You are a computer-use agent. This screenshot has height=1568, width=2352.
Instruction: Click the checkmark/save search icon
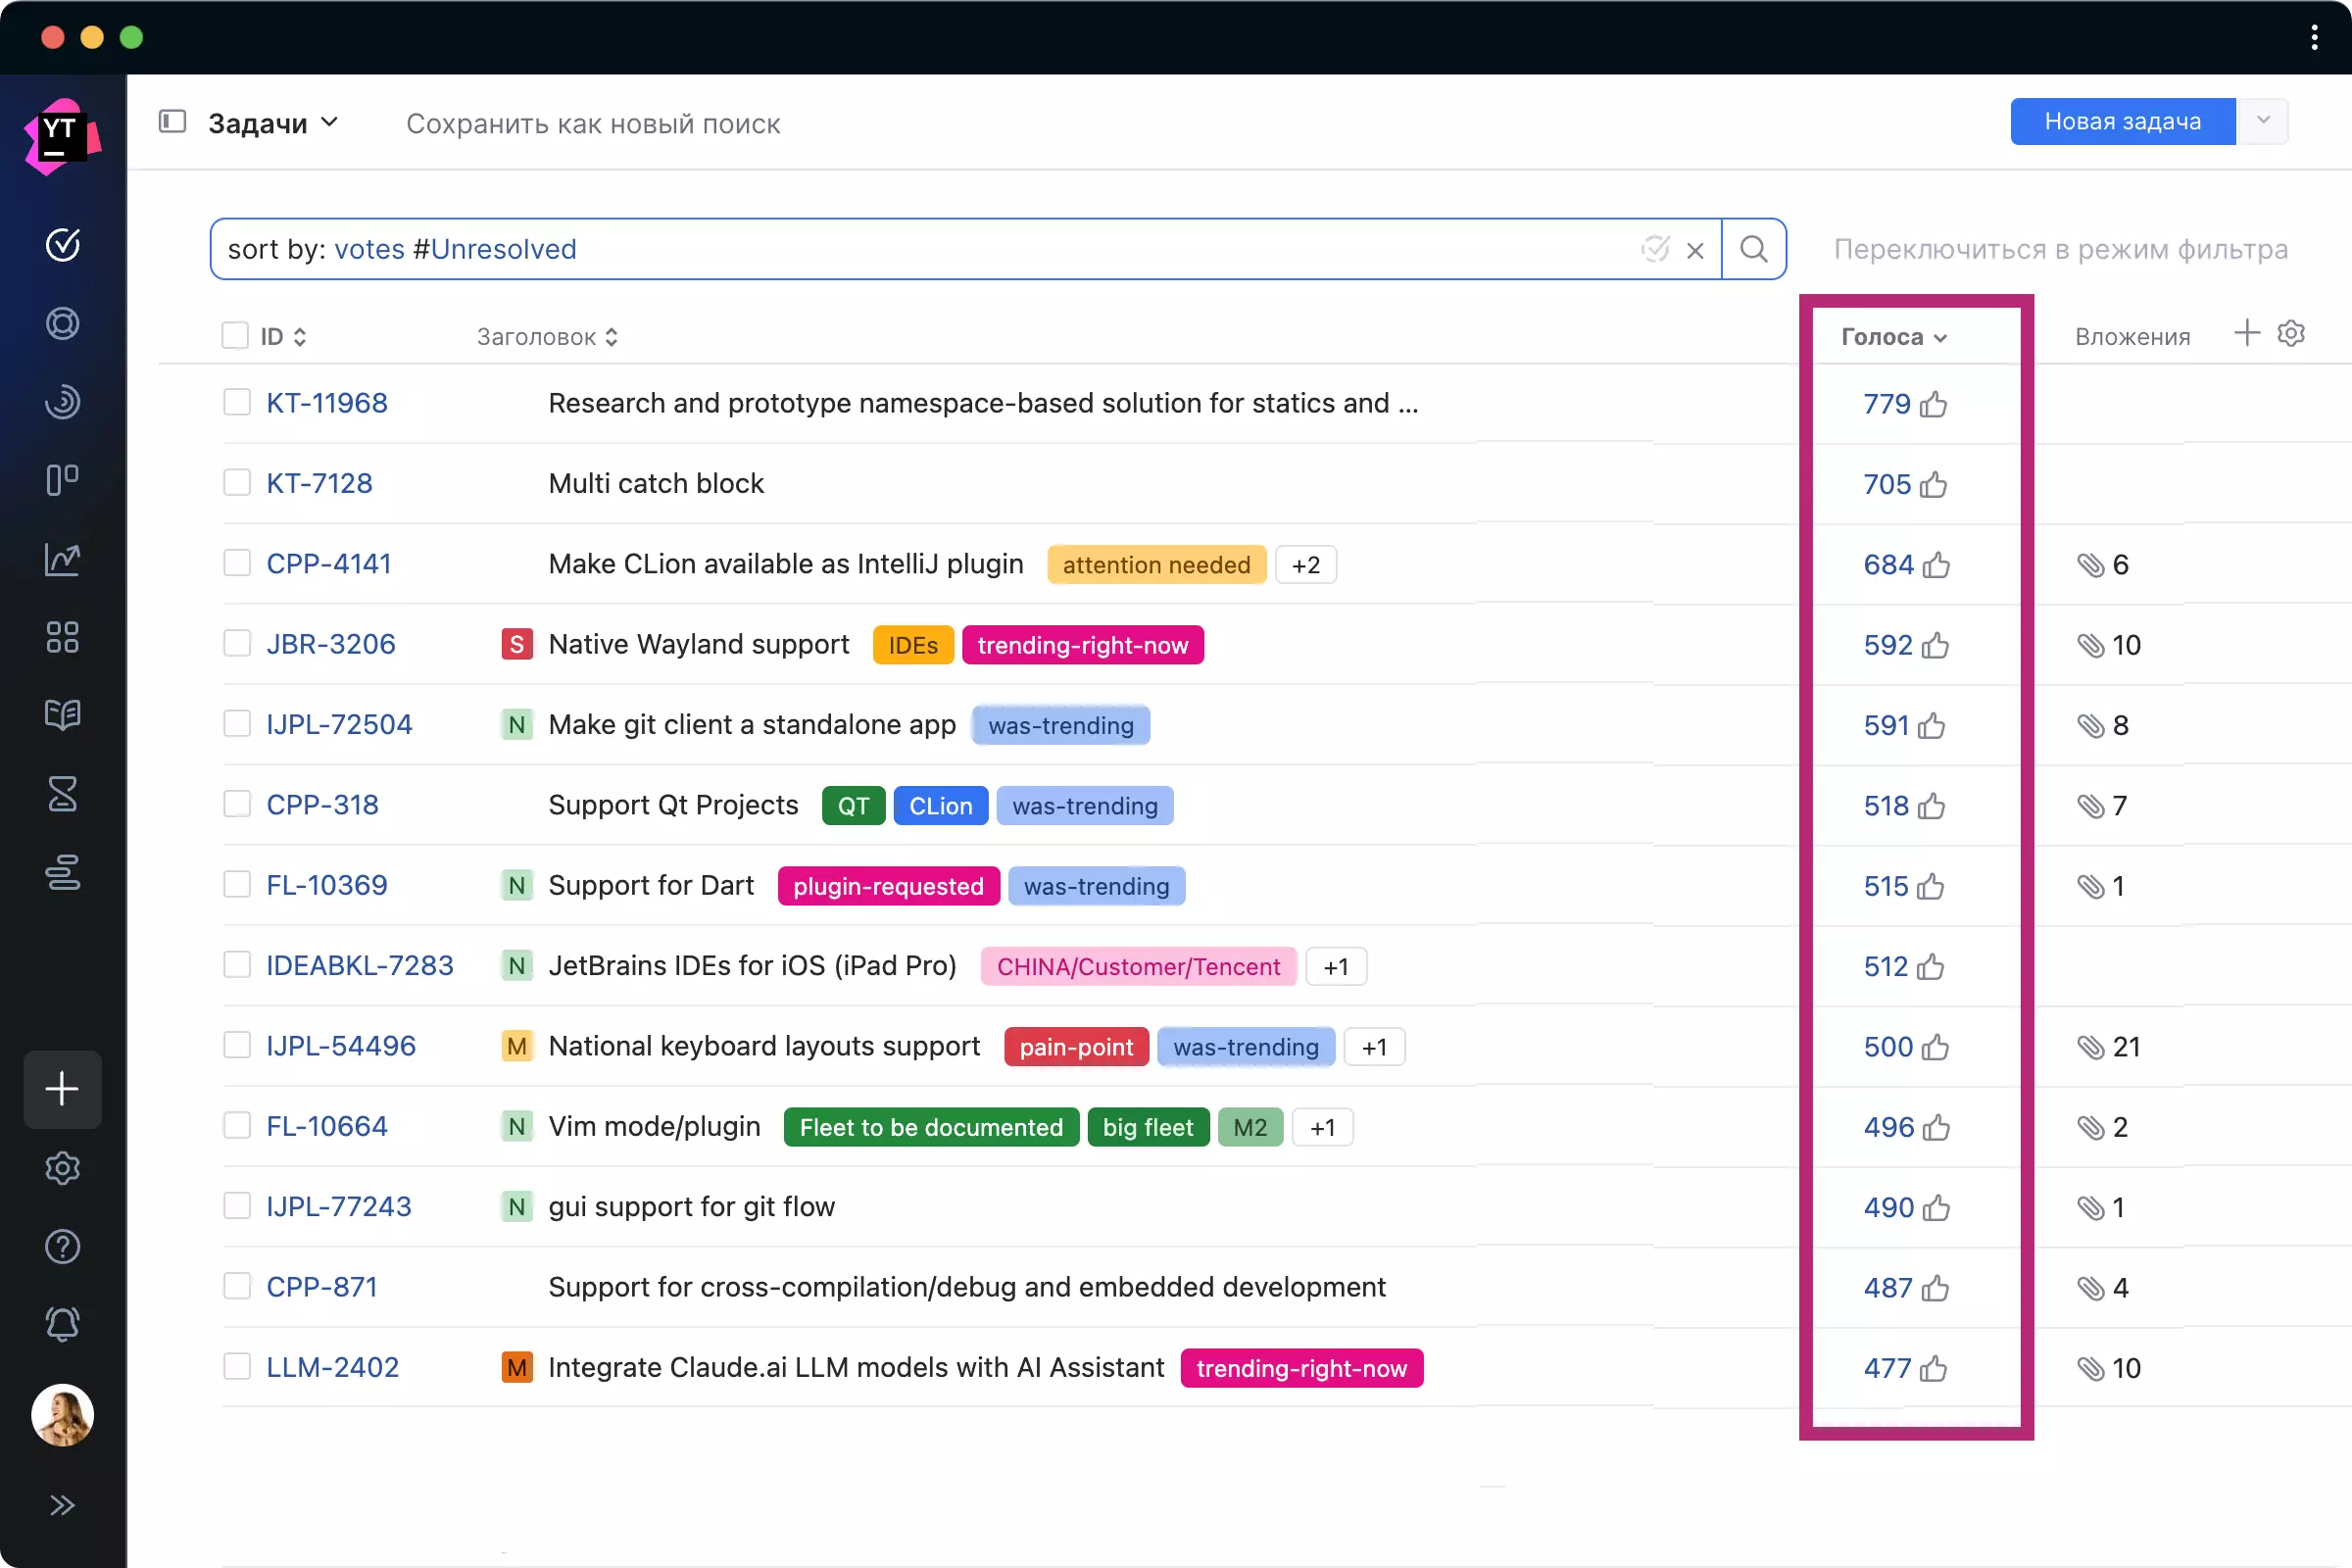coord(1654,249)
